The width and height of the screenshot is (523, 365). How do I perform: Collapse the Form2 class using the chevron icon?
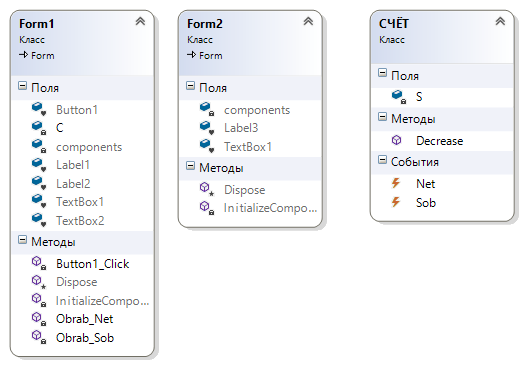point(308,22)
